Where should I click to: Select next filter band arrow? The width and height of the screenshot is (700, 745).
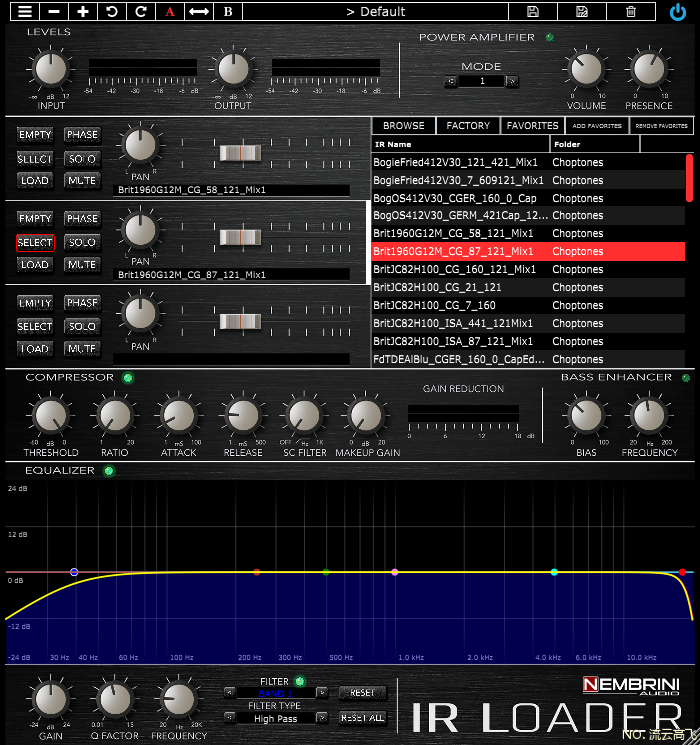[x=322, y=693]
